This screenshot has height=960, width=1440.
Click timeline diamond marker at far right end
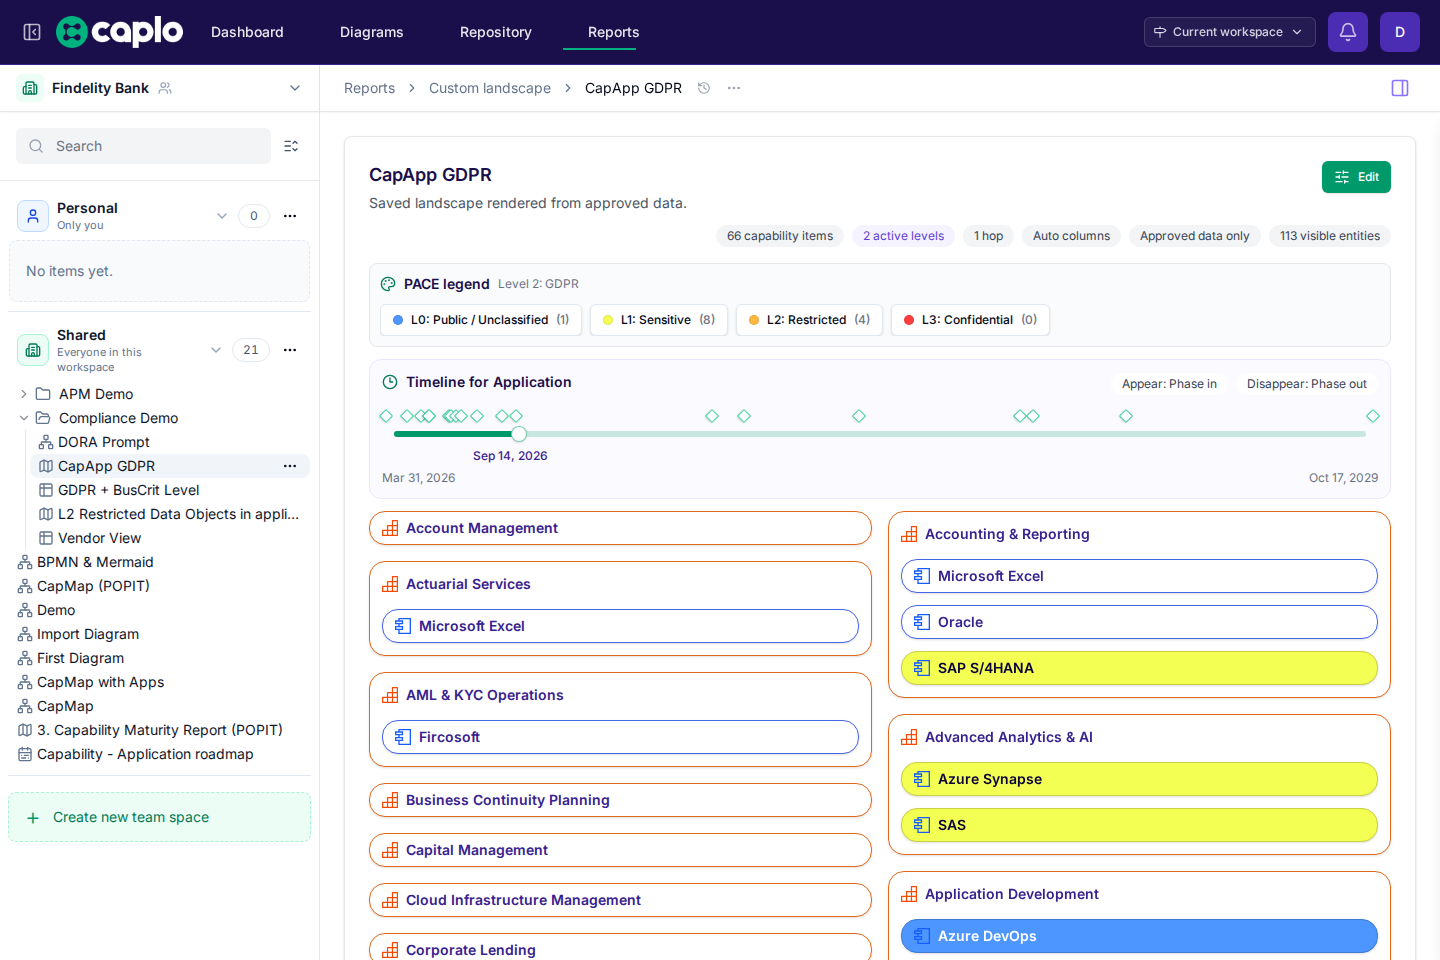click(1373, 416)
